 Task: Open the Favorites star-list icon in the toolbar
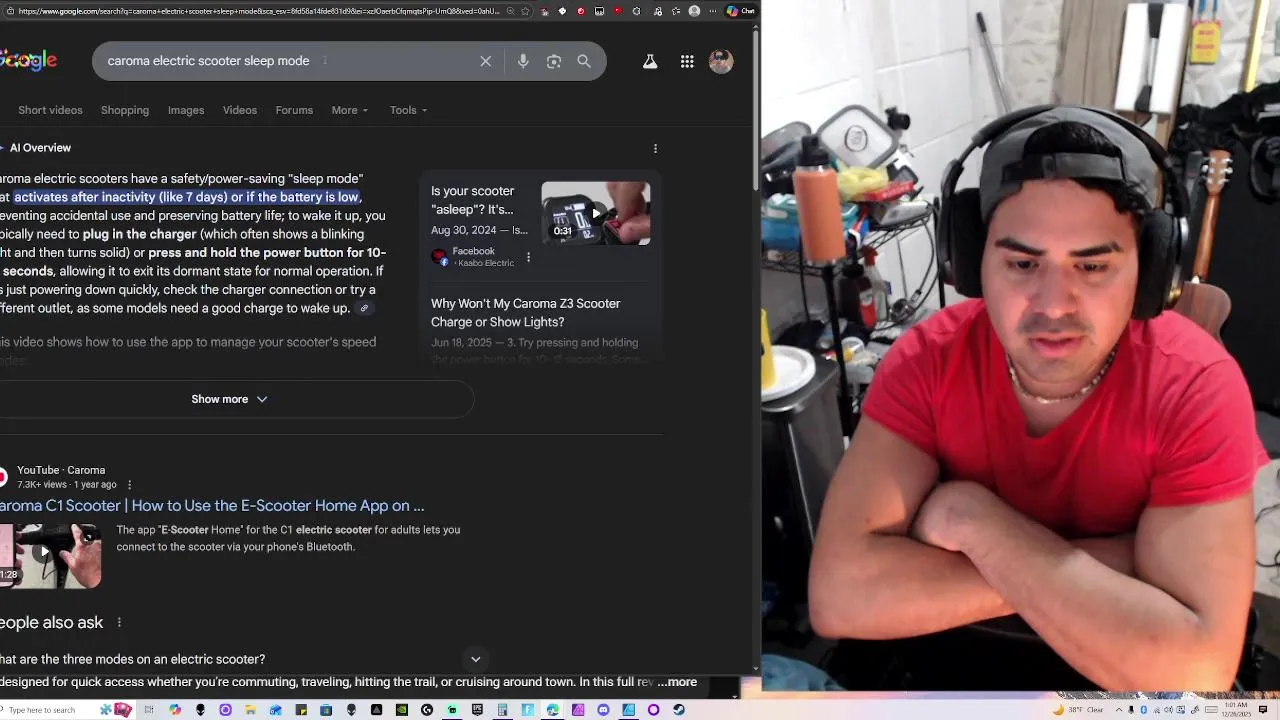(x=676, y=11)
